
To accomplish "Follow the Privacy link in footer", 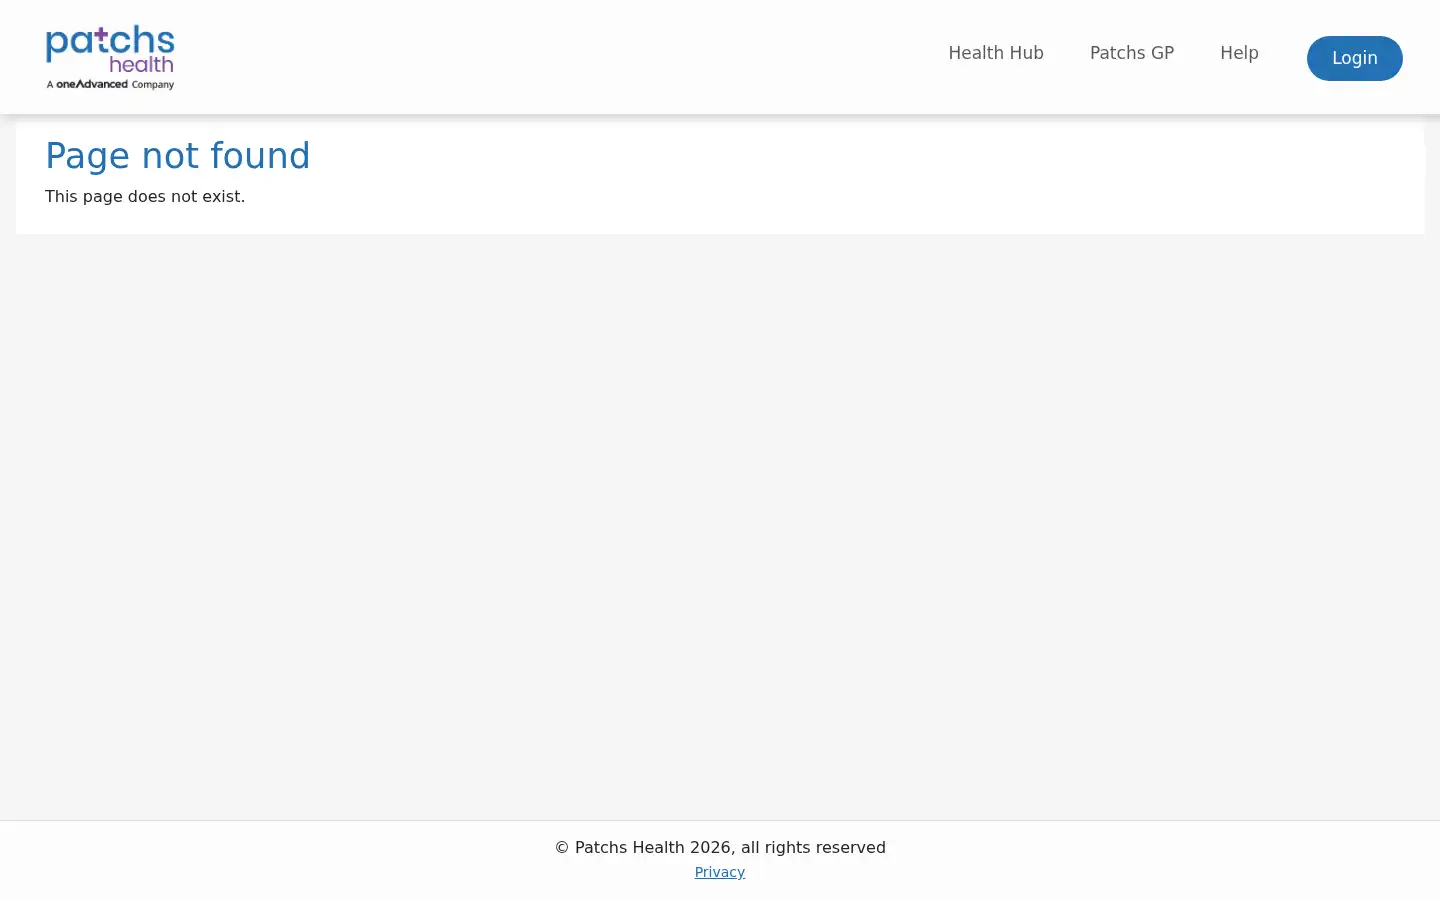I will point(720,872).
